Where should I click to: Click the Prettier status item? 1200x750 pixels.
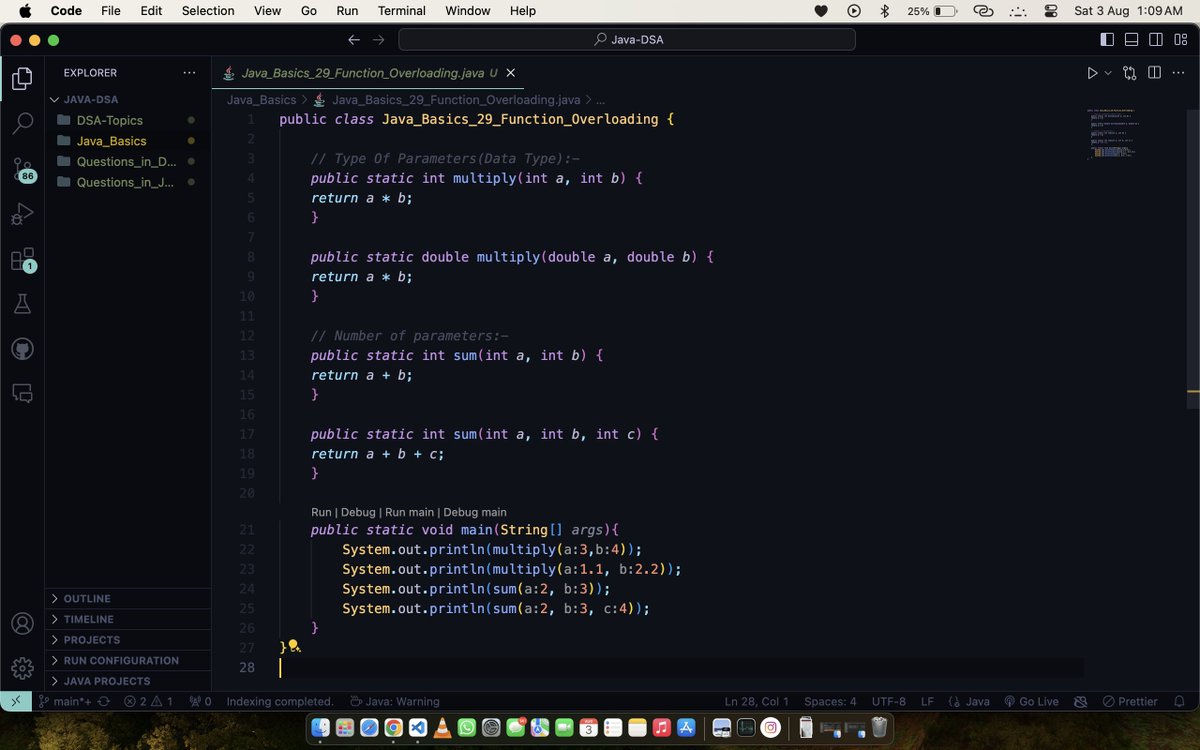tap(1129, 701)
